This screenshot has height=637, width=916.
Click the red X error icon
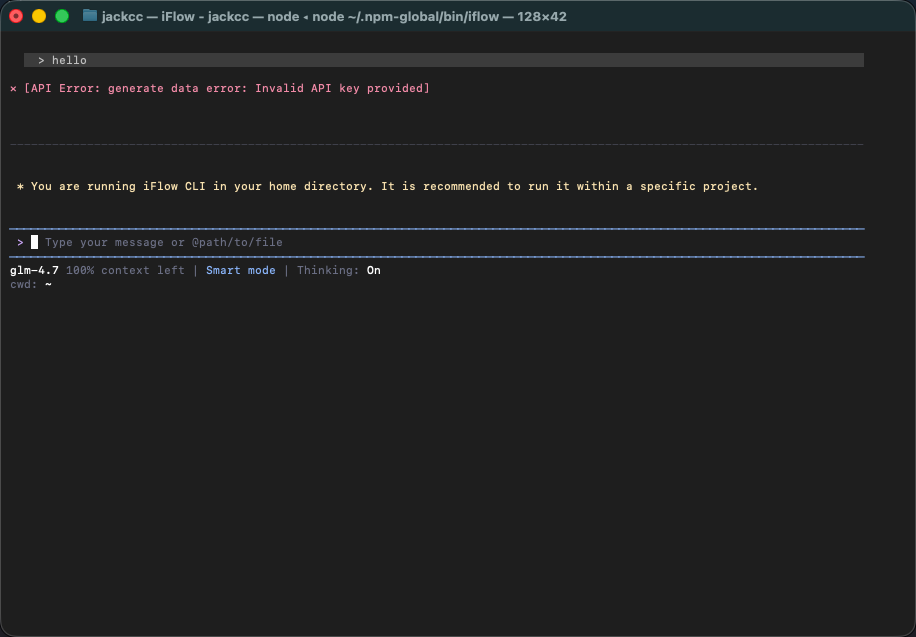tap(14, 89)
